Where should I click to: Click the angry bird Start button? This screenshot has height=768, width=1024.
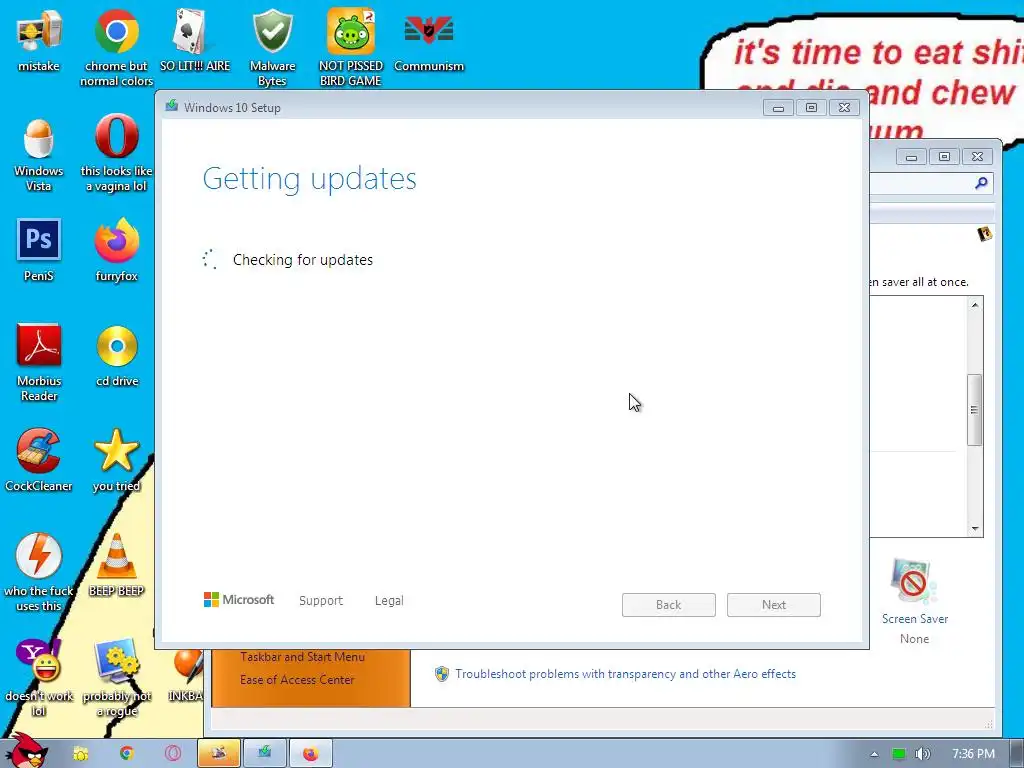coord(27,751)
